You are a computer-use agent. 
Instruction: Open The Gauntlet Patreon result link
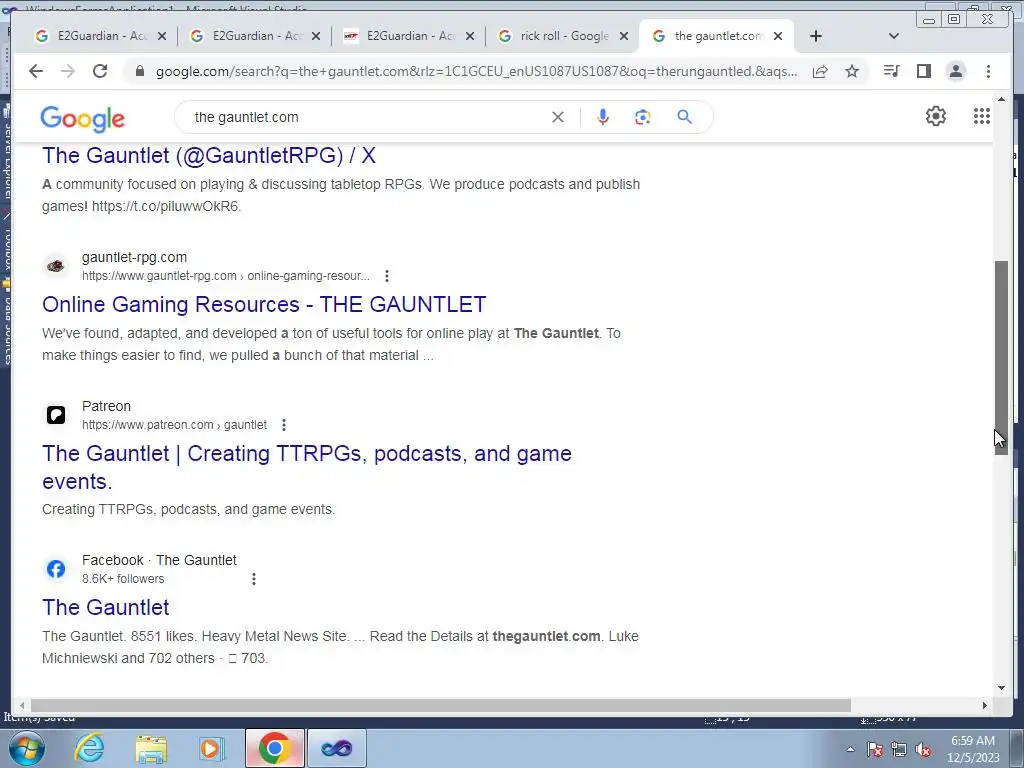coord(306,467)
